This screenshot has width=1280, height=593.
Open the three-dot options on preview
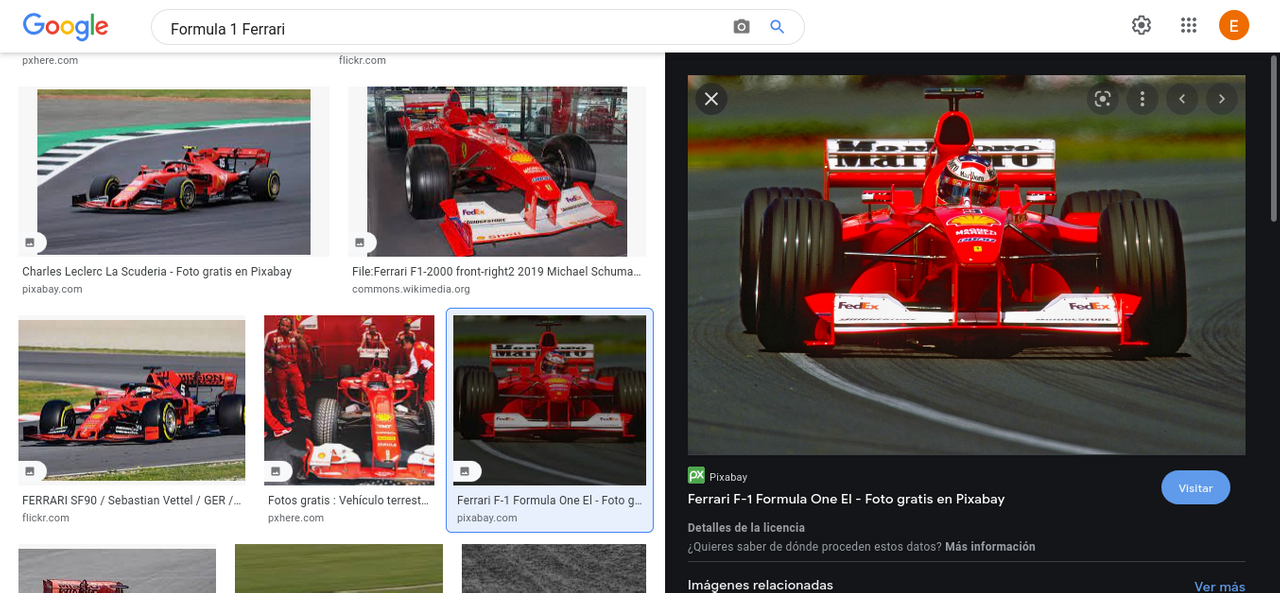click(1142, 99)
